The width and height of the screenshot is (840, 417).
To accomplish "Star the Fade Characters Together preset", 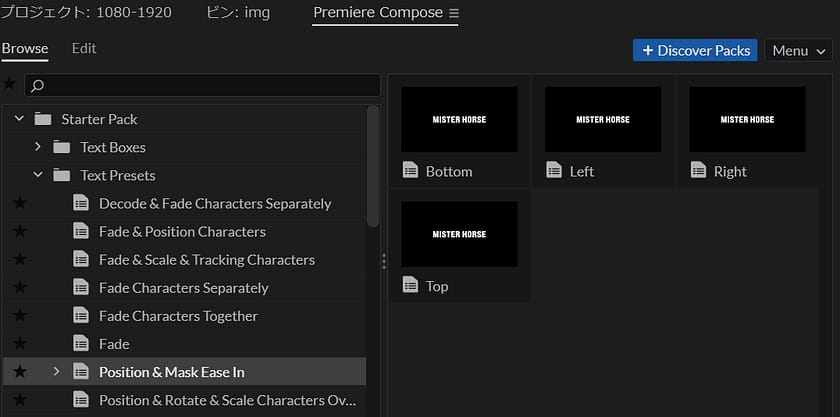I will [20, 316].
